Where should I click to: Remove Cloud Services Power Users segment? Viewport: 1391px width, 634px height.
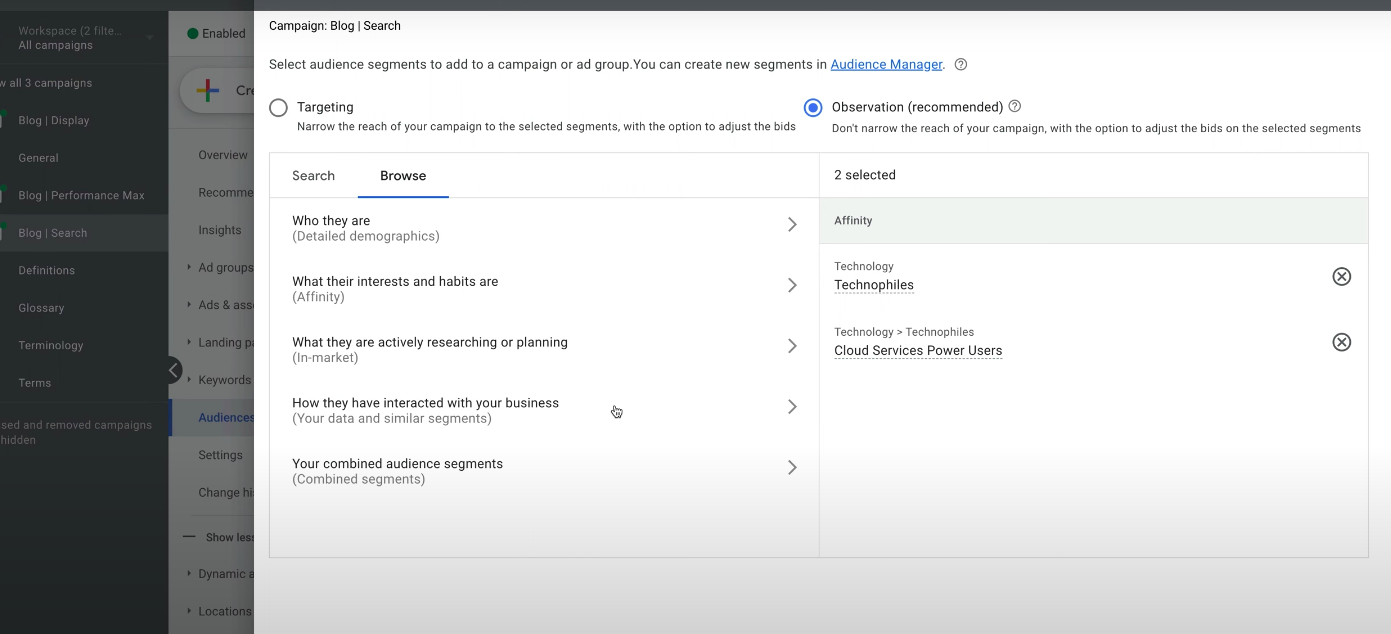point(1341,342)
